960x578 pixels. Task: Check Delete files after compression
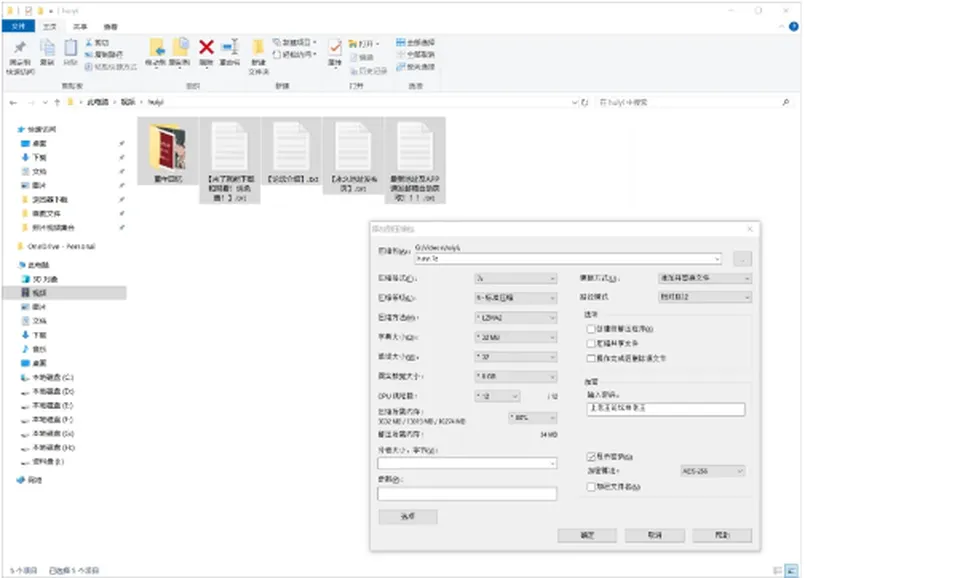[591, 358]
